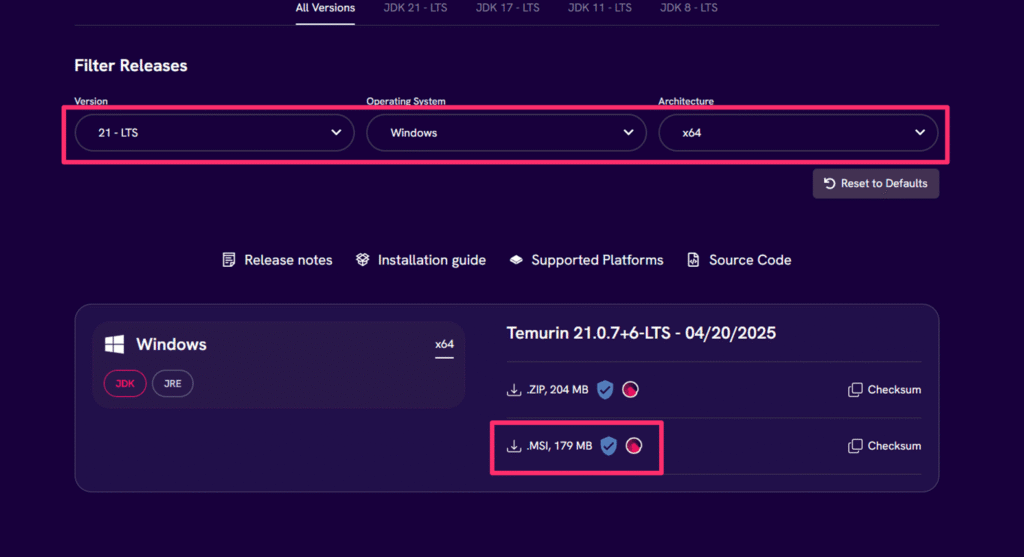Open the Operating System dropdown showing Windows
This screenshot has height=557, width=1024.
(x=506, y=133)
